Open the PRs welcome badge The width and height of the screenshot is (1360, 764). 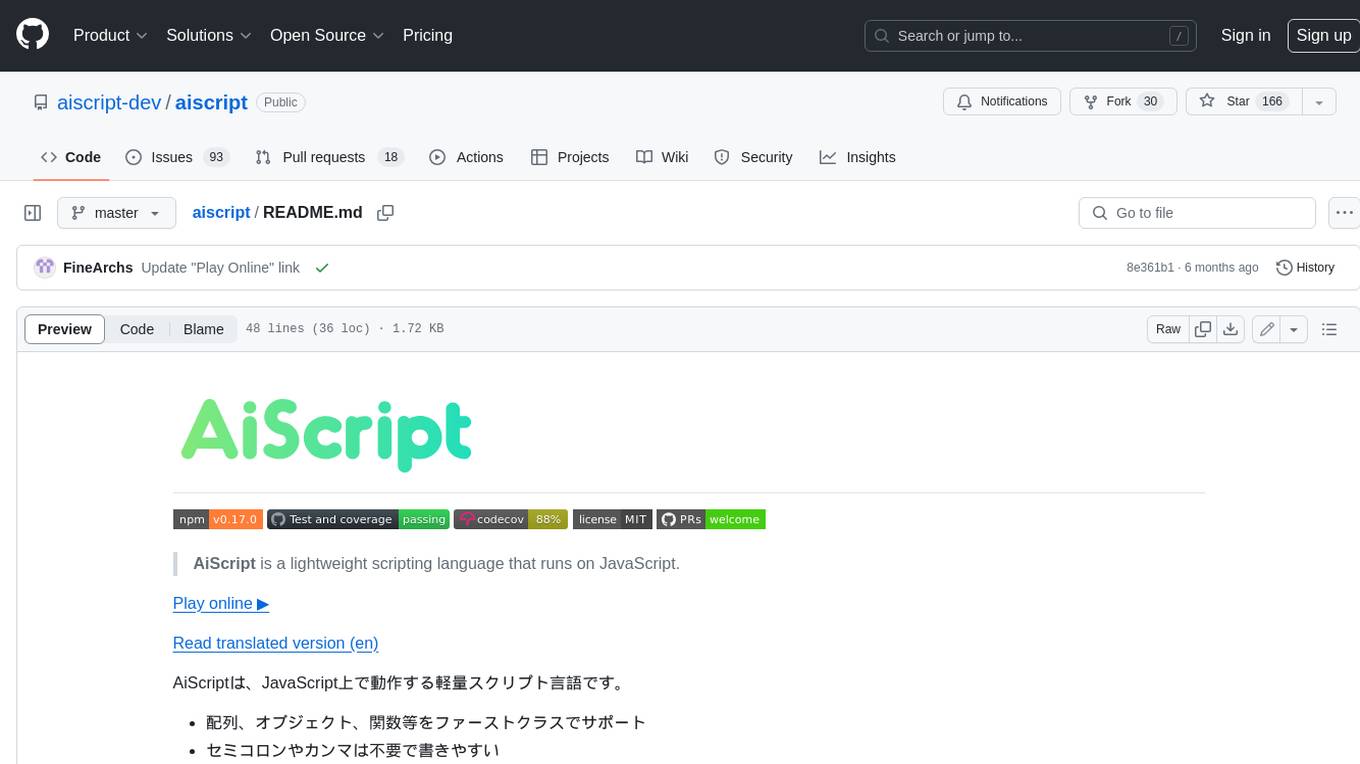[x=711, y=519]
